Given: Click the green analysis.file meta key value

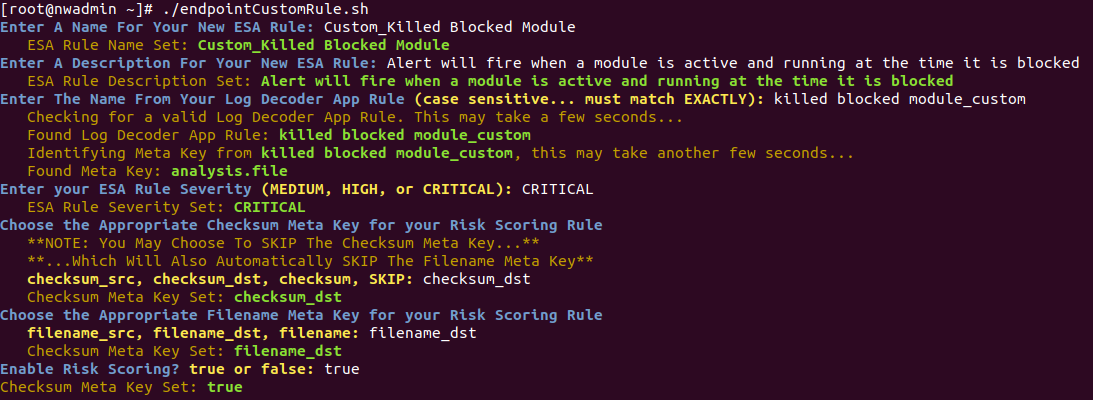Looking at the screenshot, I should pos(213,171).
